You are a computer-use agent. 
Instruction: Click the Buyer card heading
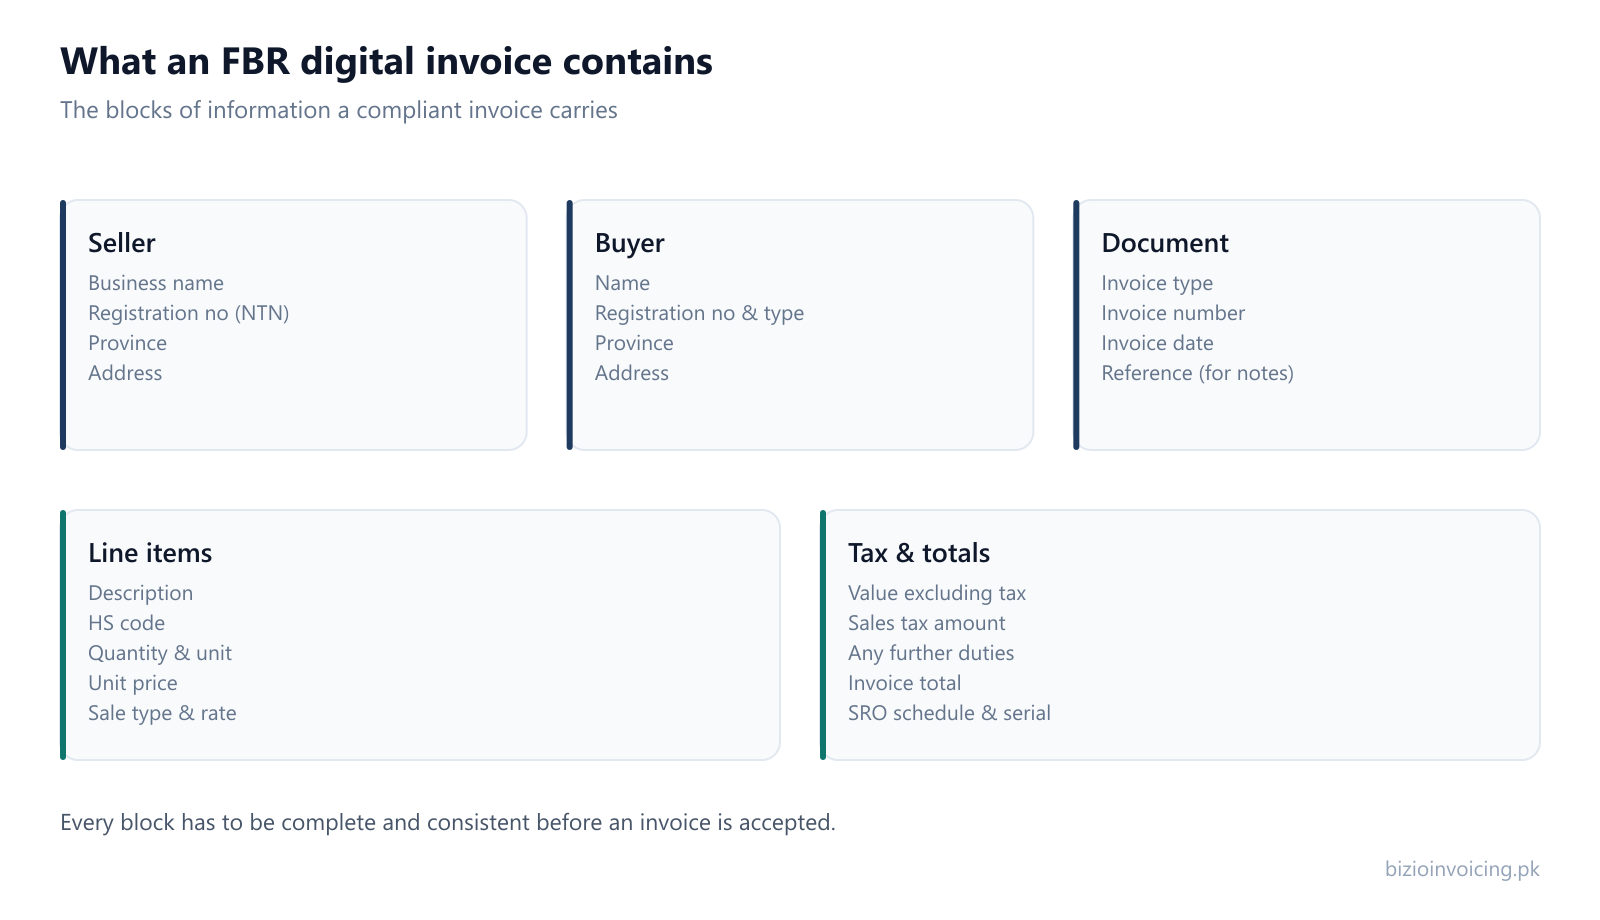(x=630, y=243)
